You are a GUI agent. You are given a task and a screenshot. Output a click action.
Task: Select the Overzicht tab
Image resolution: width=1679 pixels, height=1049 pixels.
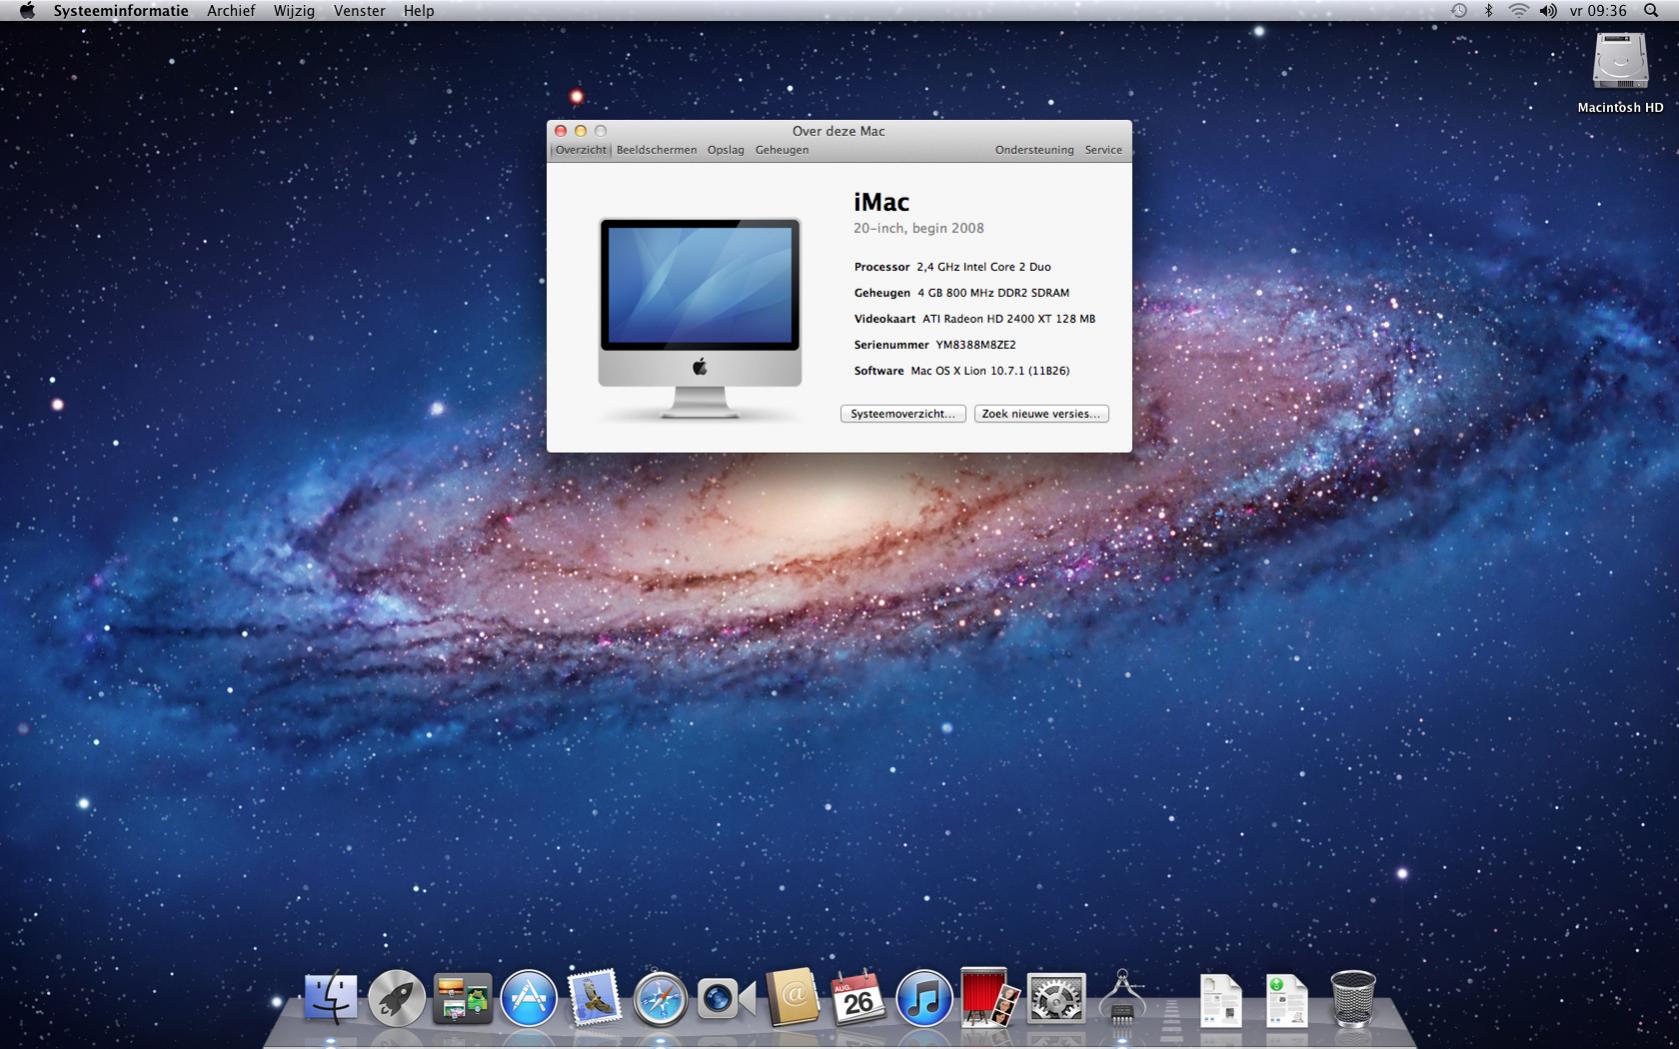click(x=580, y=150)
